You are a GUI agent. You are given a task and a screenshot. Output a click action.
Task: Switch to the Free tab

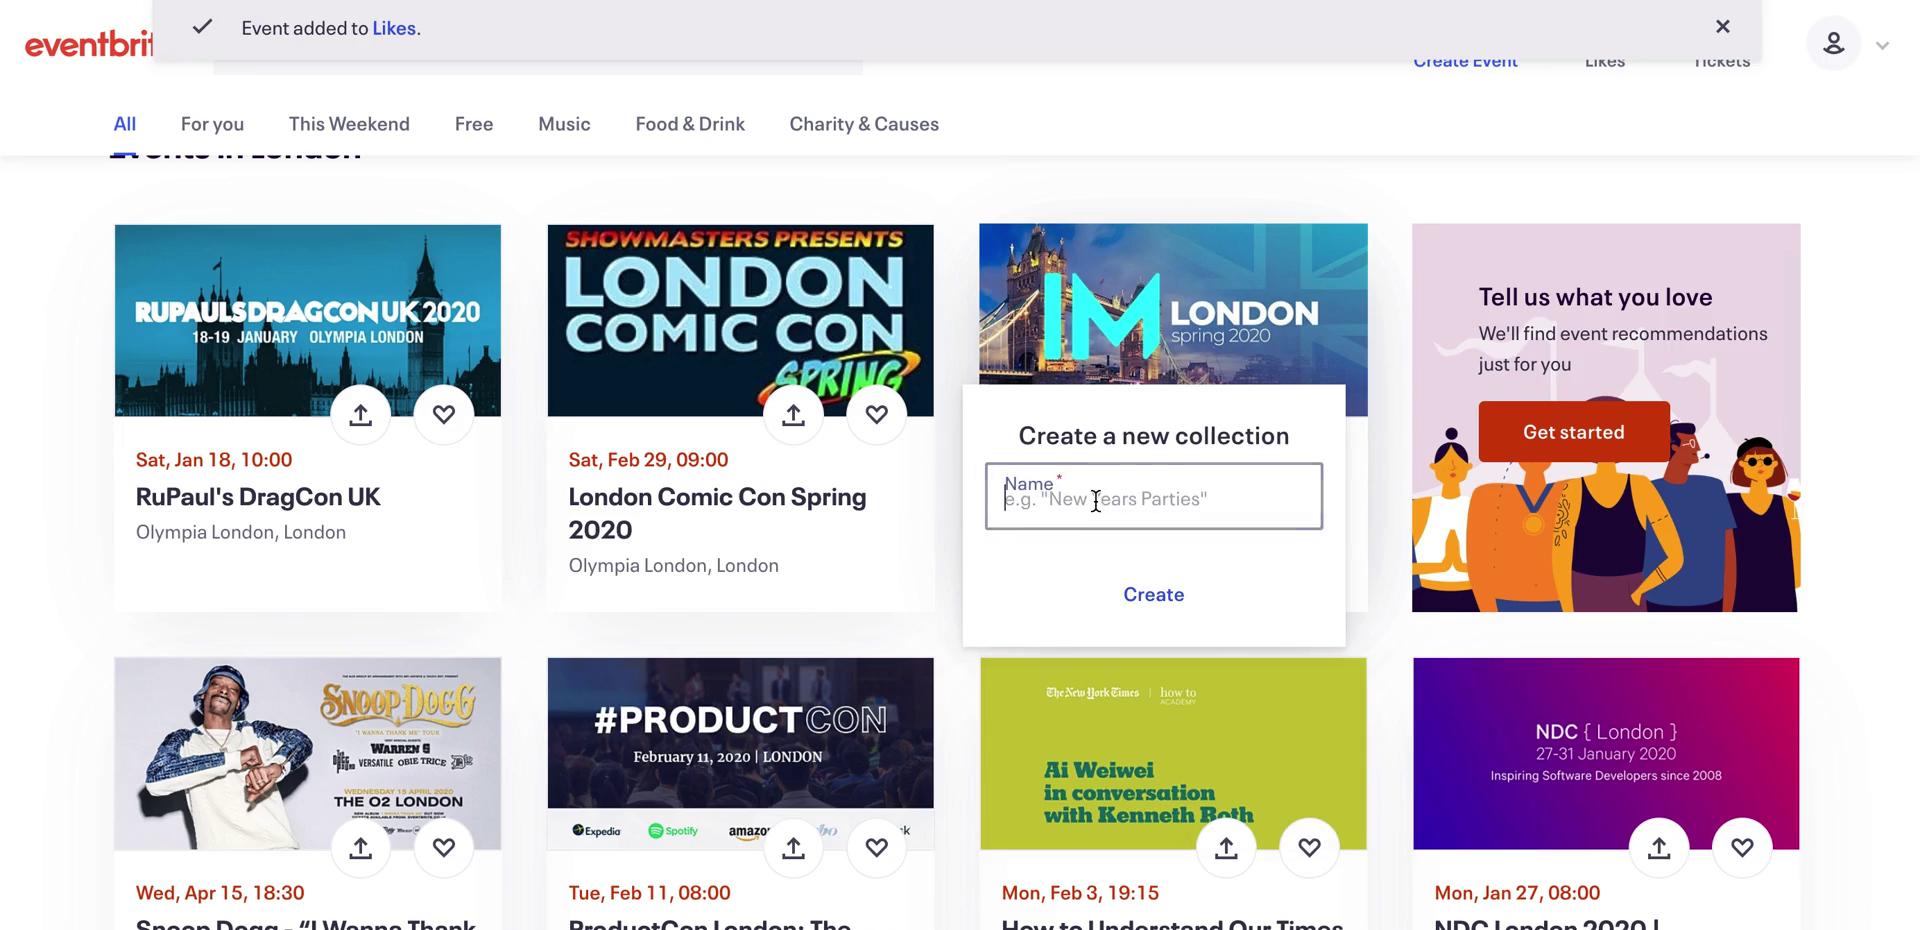pyautogui.click(x=474, y=124)
